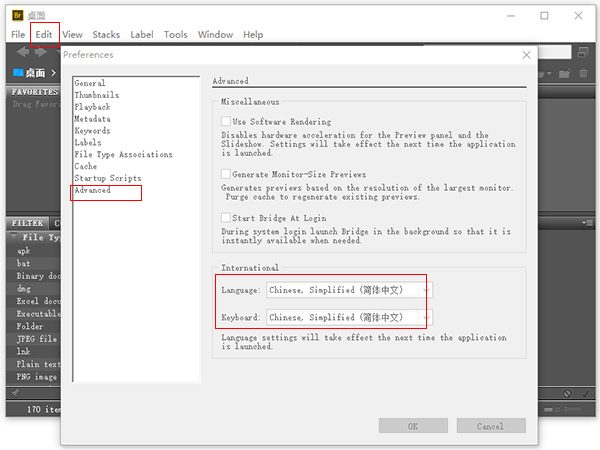Click the Cancel button
This screenshot has height=450, width=600.
pos(491,426)
